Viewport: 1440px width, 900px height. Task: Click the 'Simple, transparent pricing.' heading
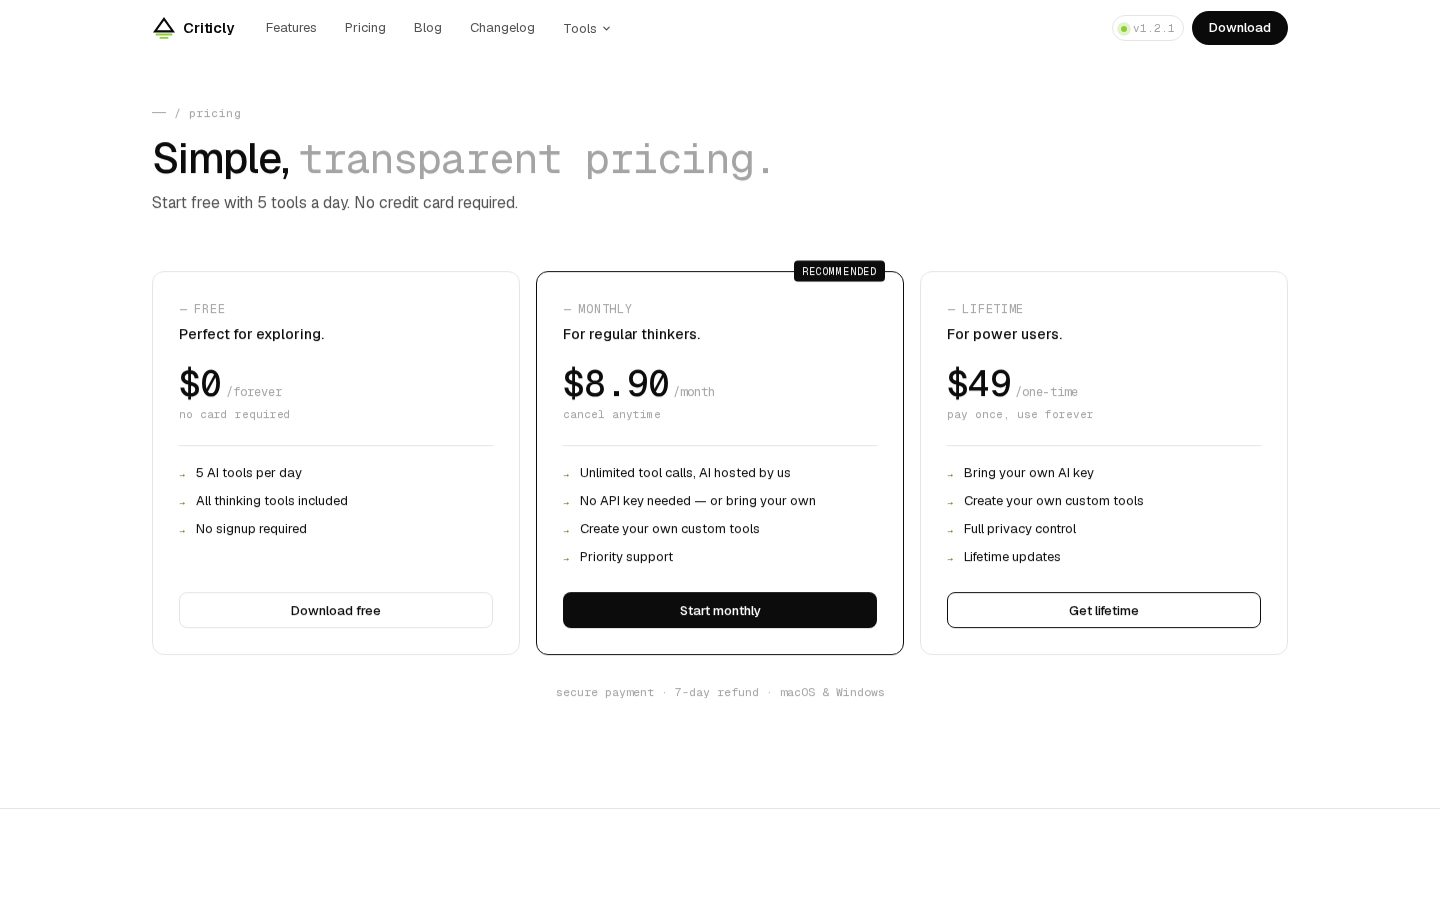(x=463, y=159)
